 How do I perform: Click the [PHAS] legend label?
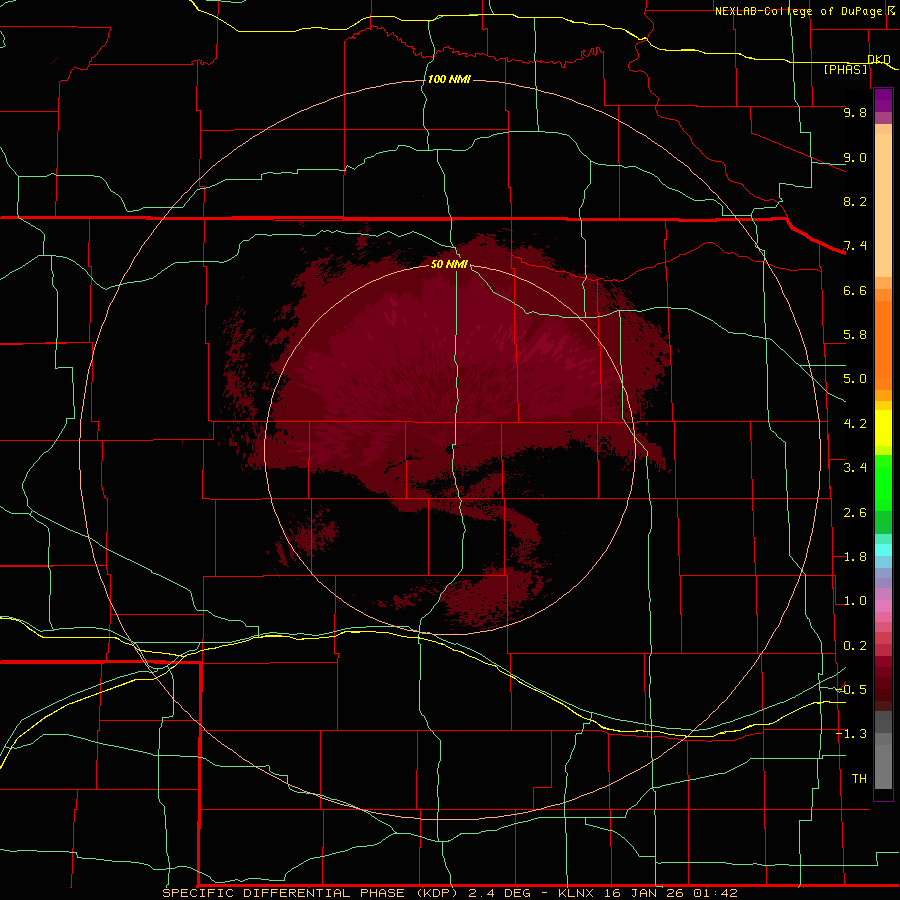(x=845, y=69)
